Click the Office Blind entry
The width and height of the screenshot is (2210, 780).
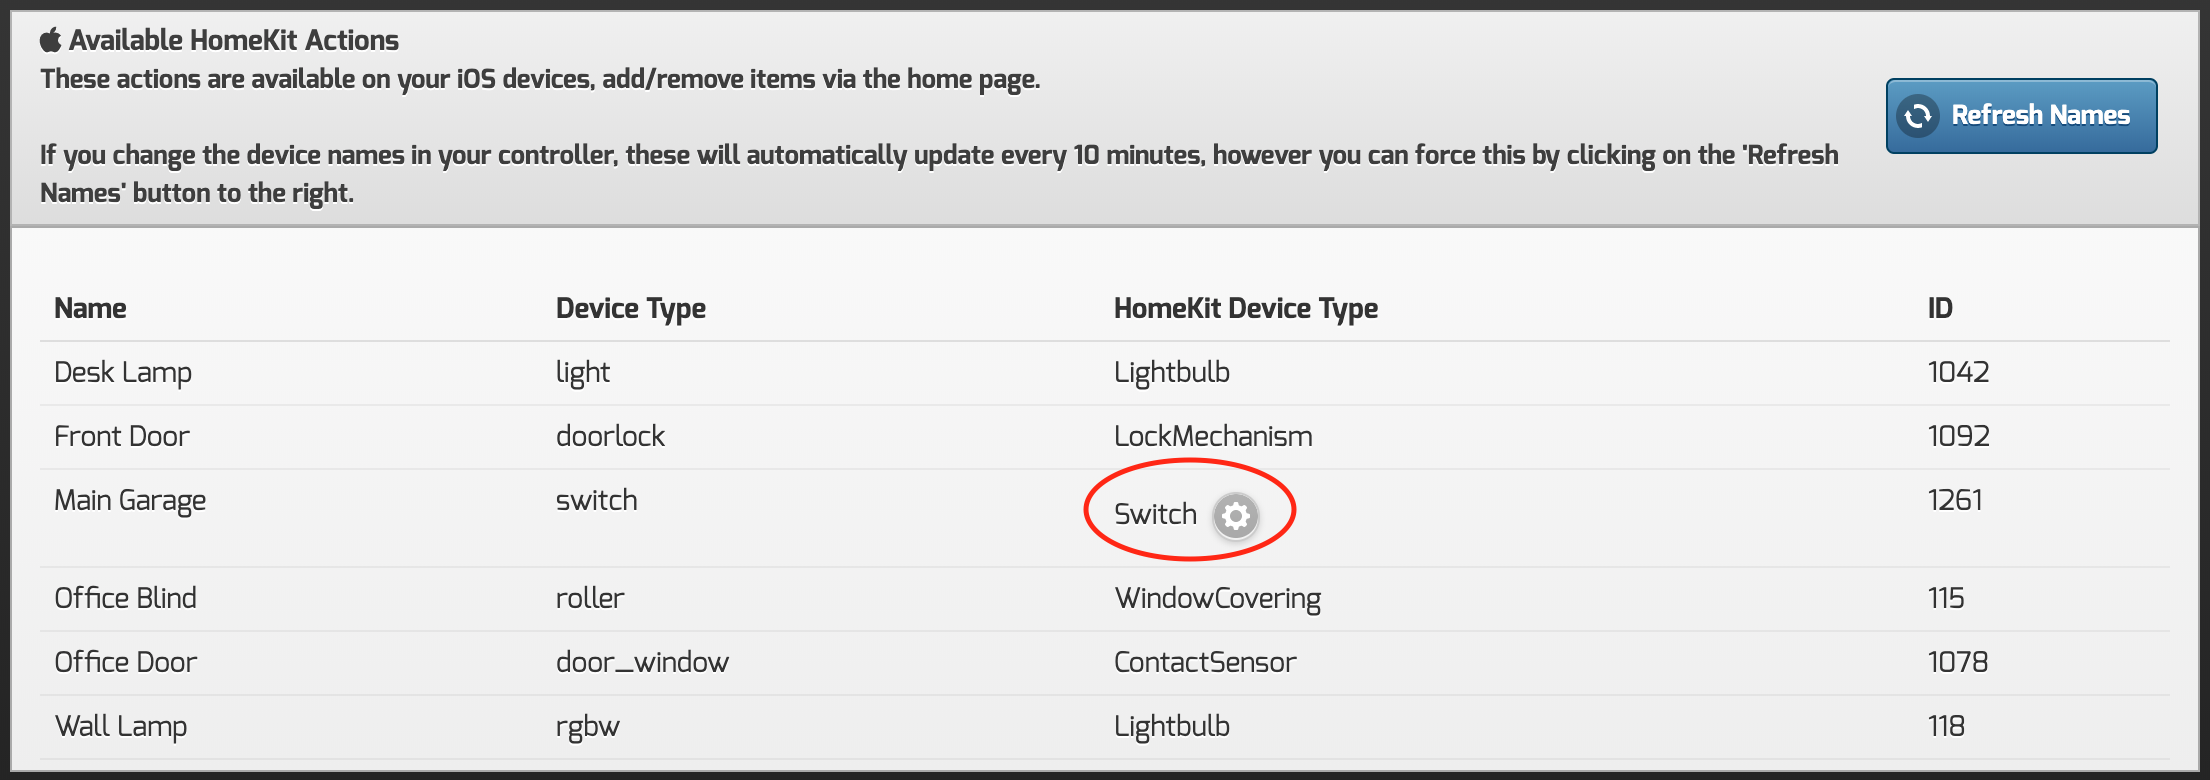point(126,599)
